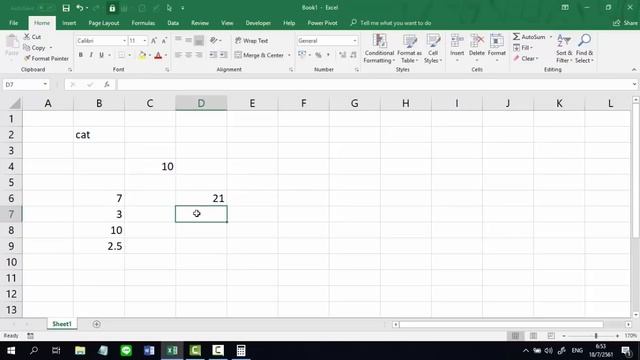Screen dimensions: 640x360
Task: Click the Copy command
Action: point(34,48)
